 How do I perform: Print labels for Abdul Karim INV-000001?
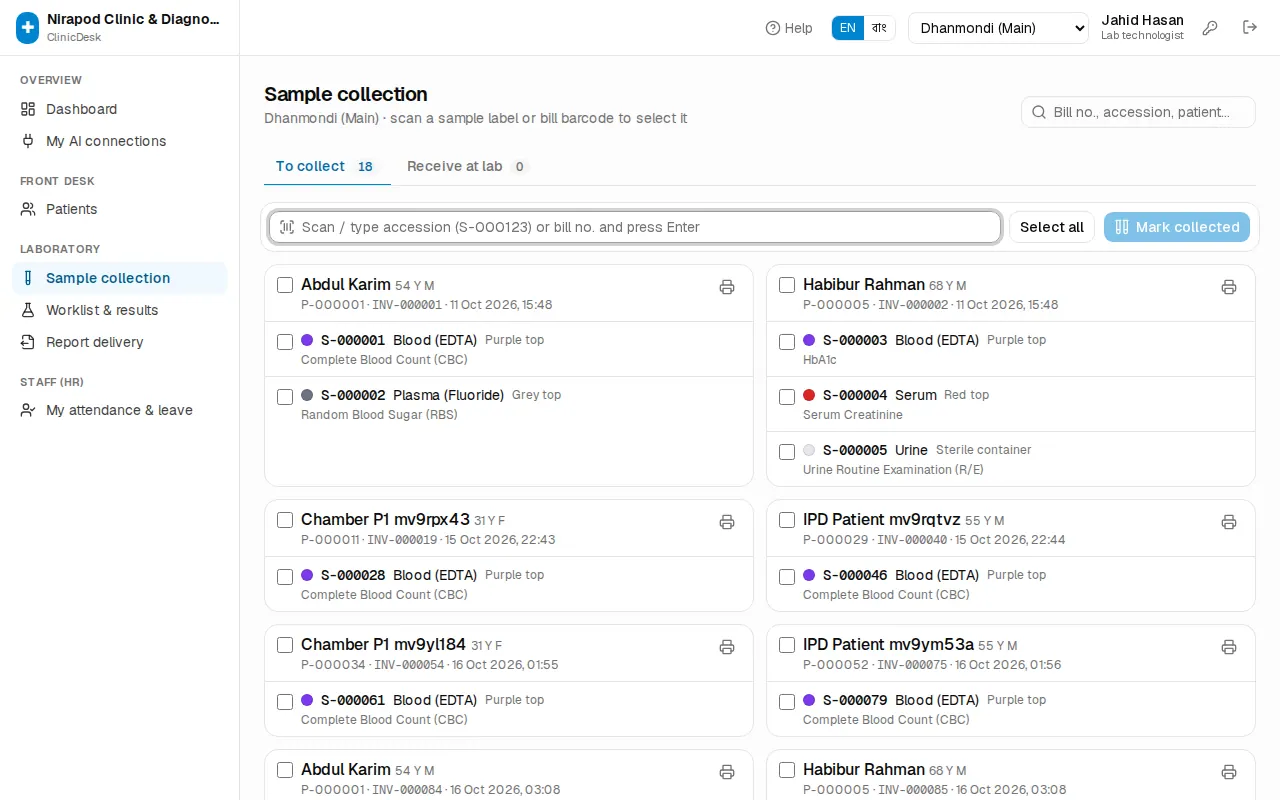click(x=727, y=287)
